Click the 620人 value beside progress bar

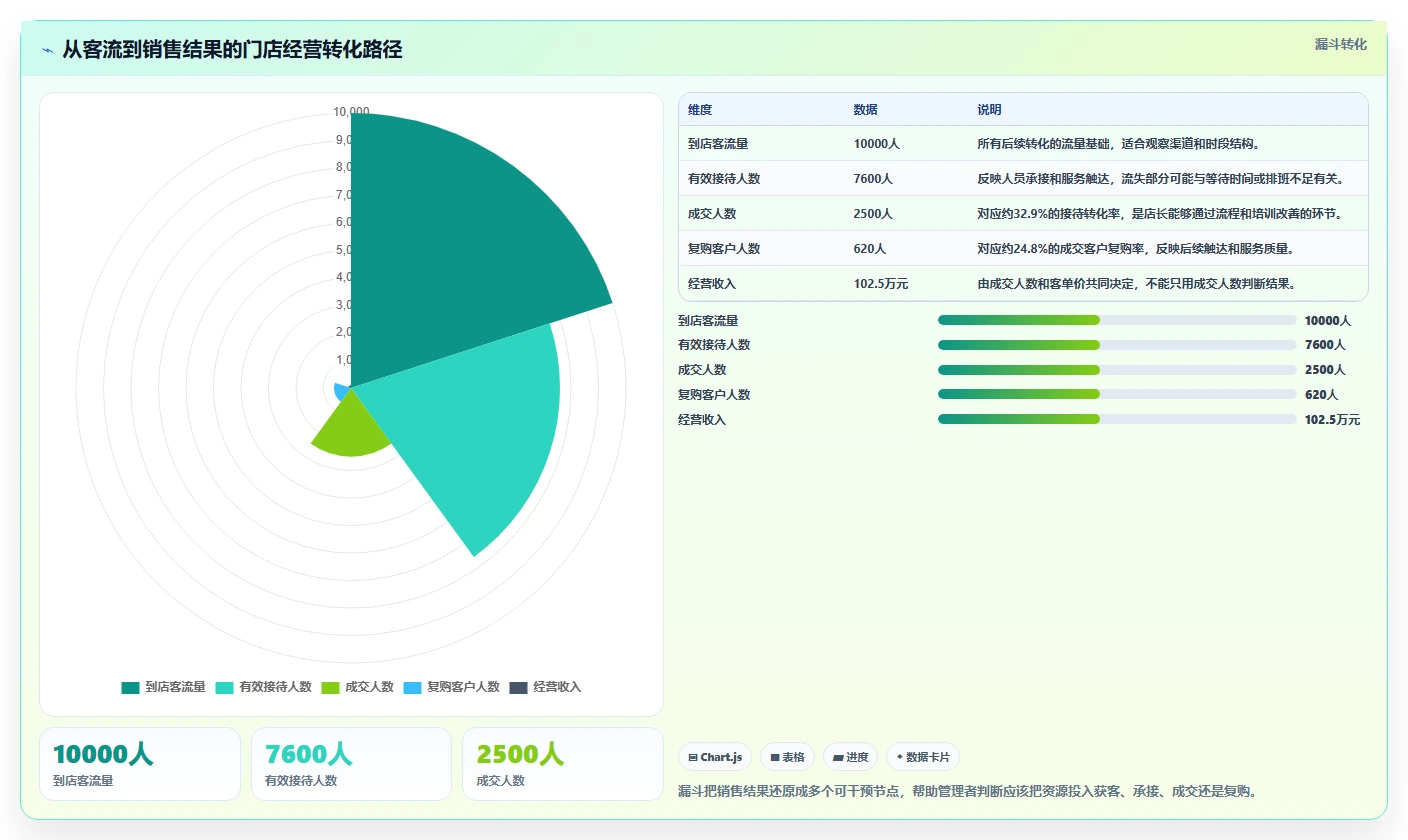(x=1321, y=395)
